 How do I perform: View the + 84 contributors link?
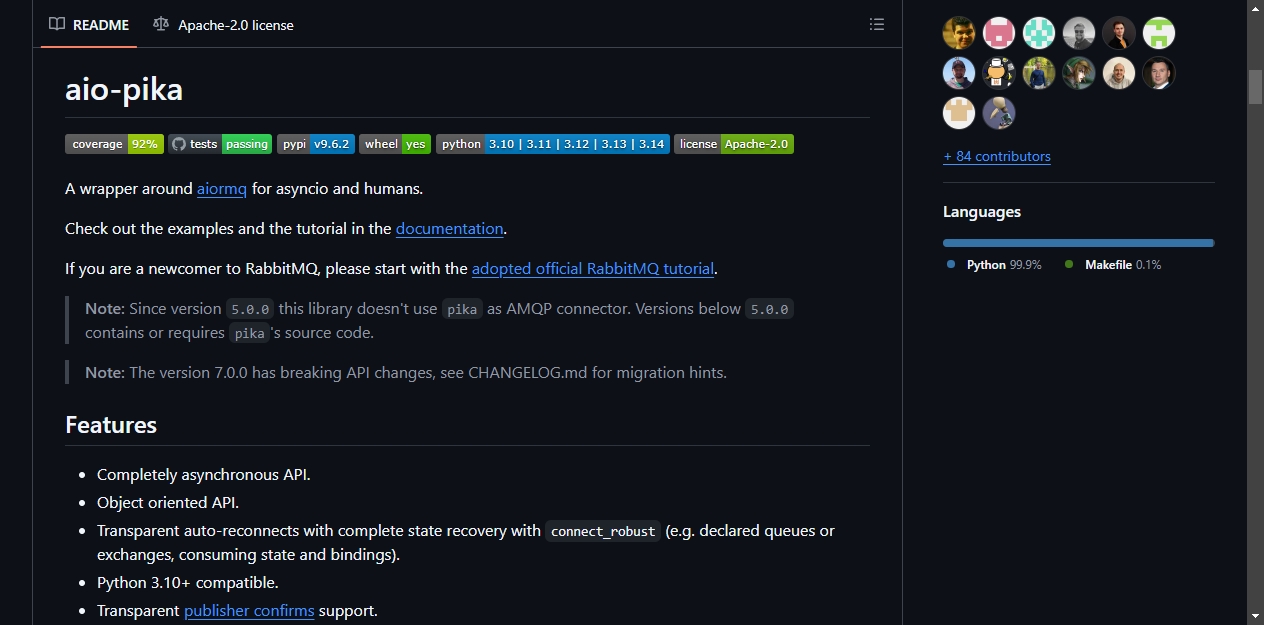tap(997, 156)
